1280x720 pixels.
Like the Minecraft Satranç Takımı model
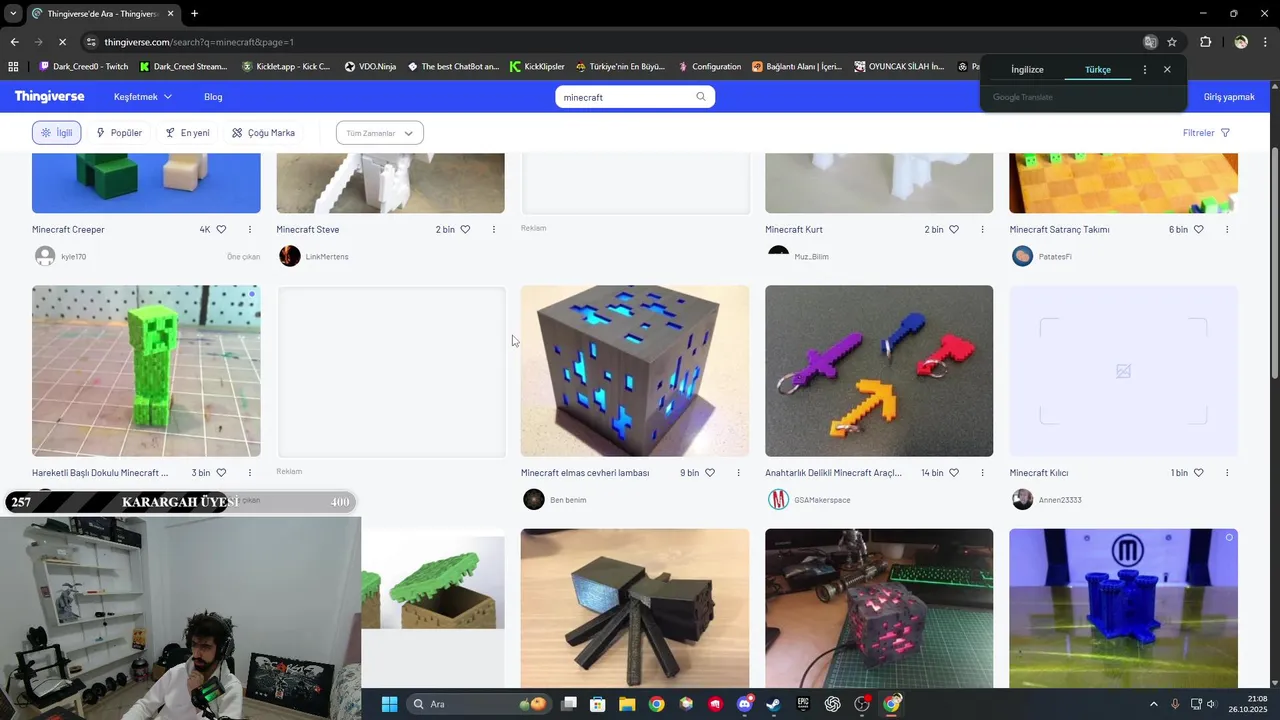[x=1198, y=229]
